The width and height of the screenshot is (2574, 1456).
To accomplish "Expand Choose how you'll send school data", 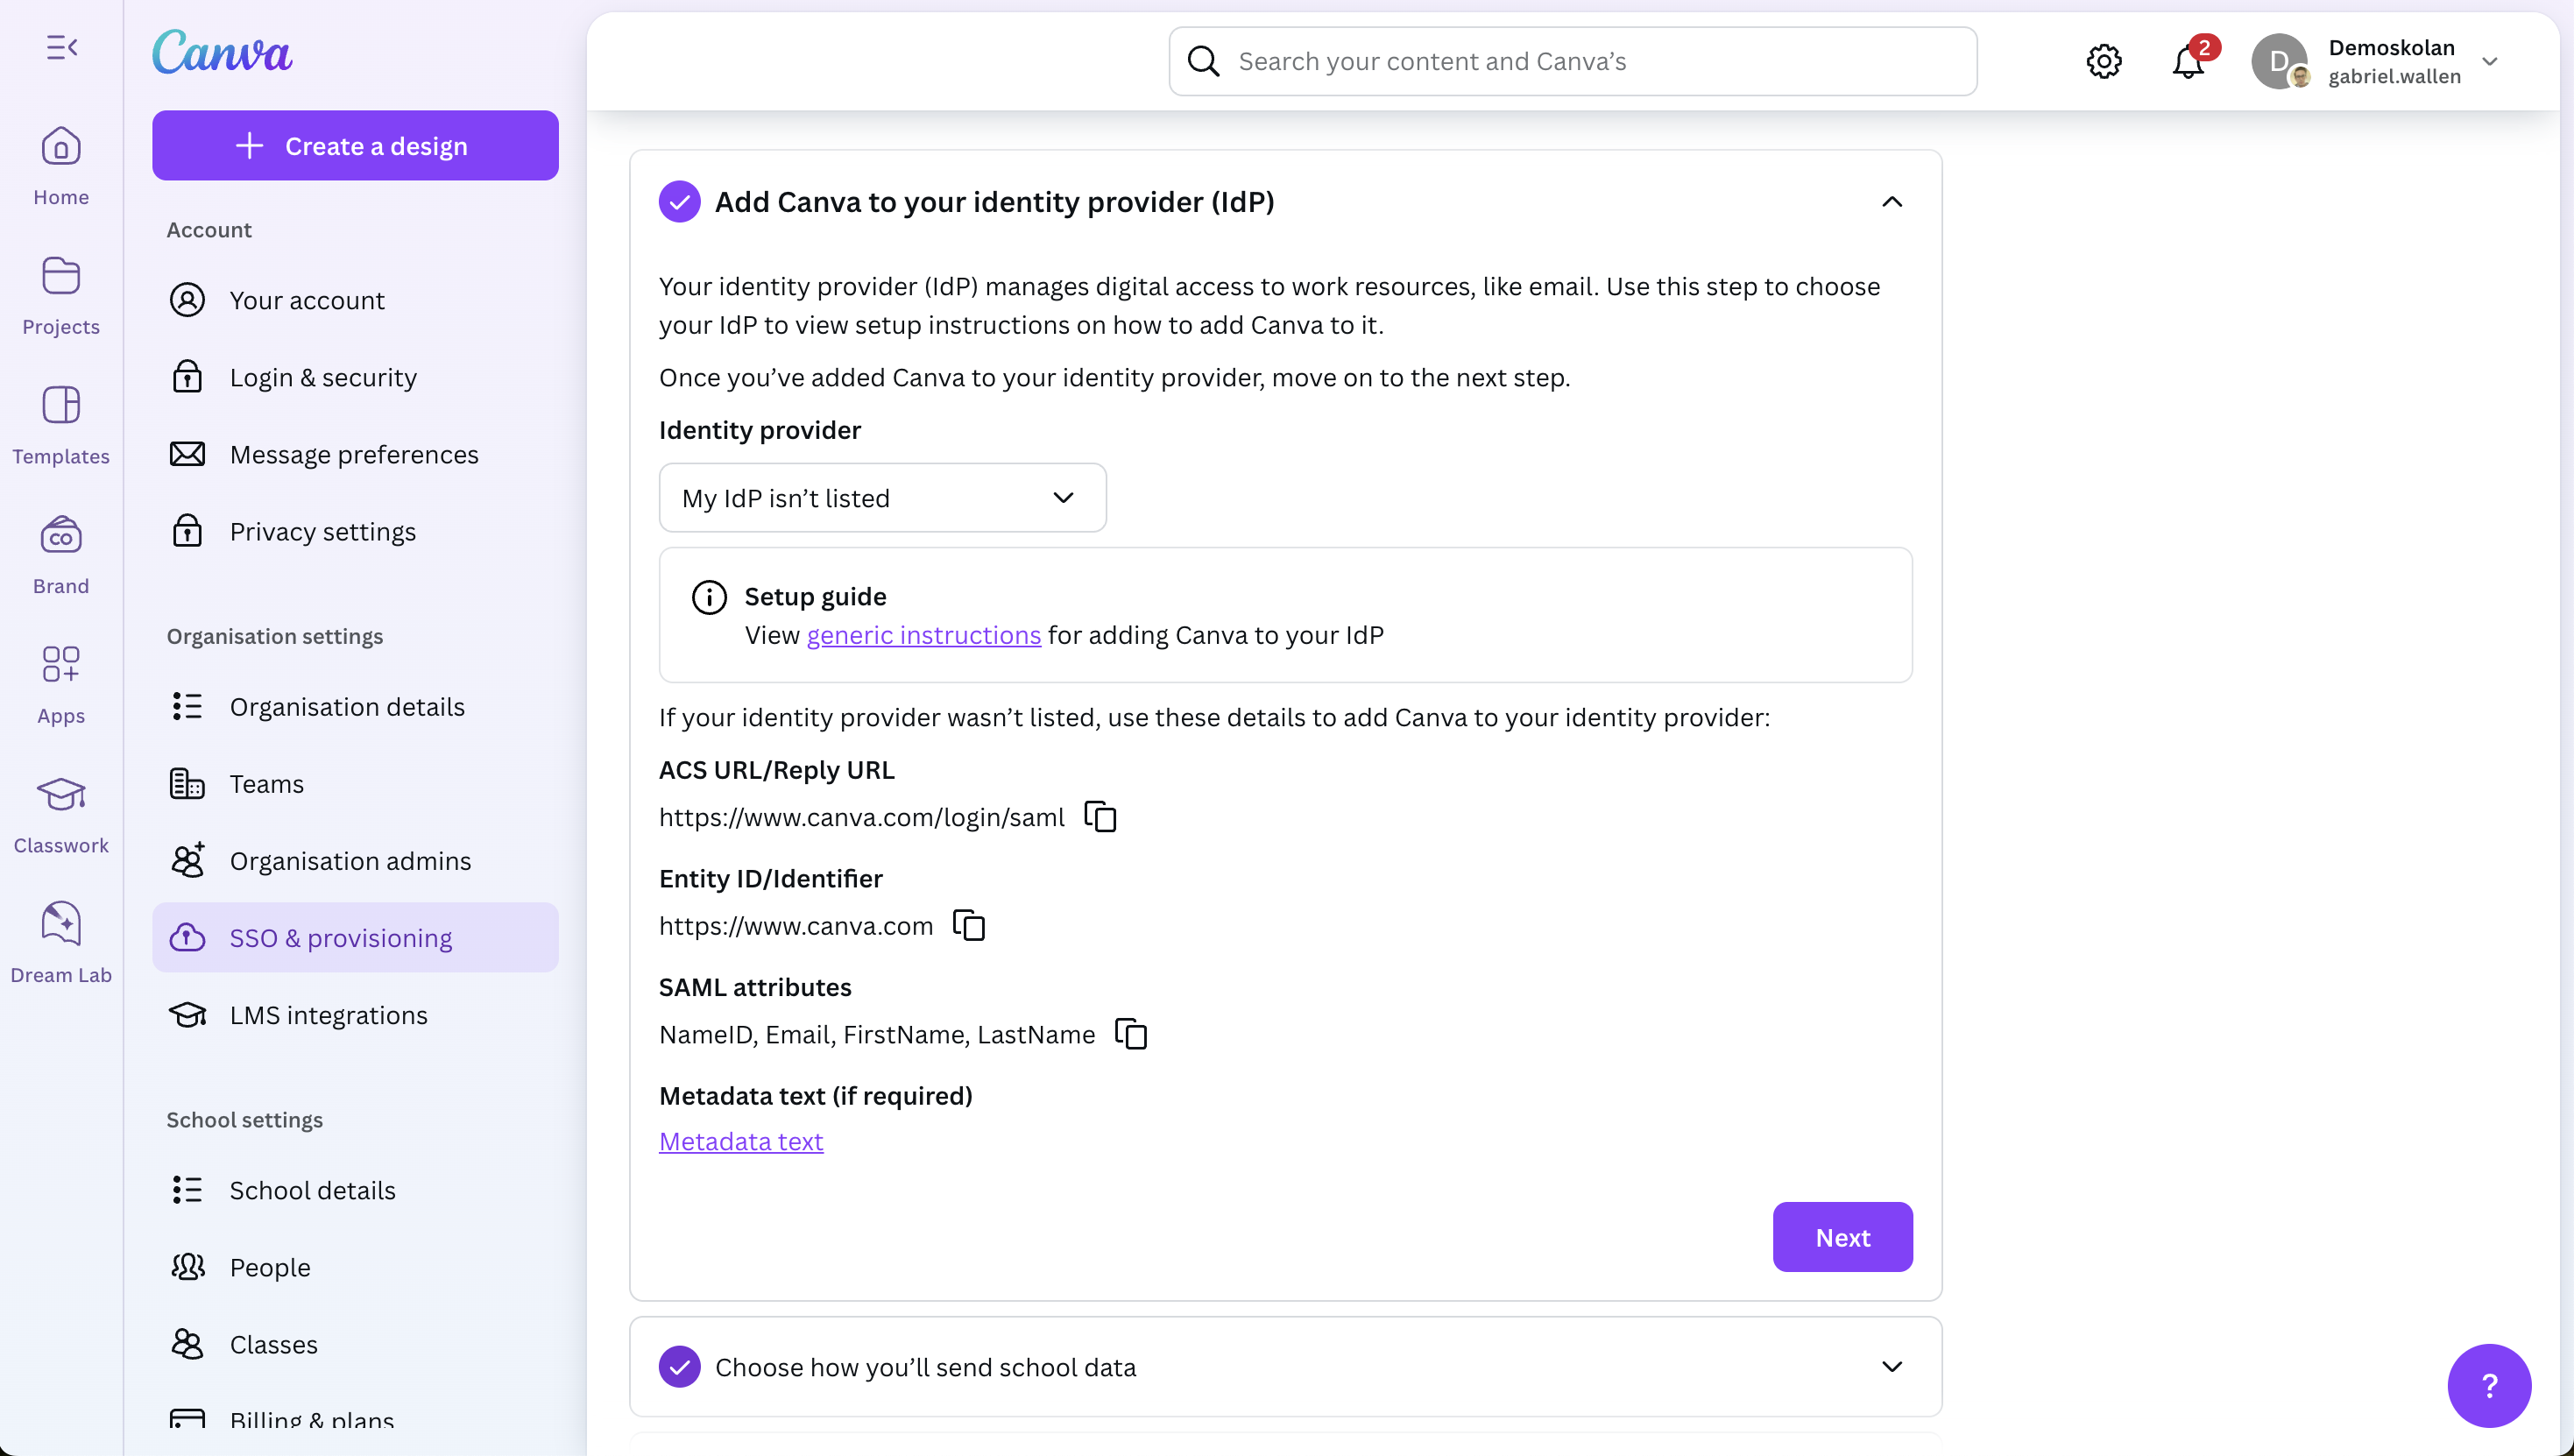I will click(1891, 1366).
